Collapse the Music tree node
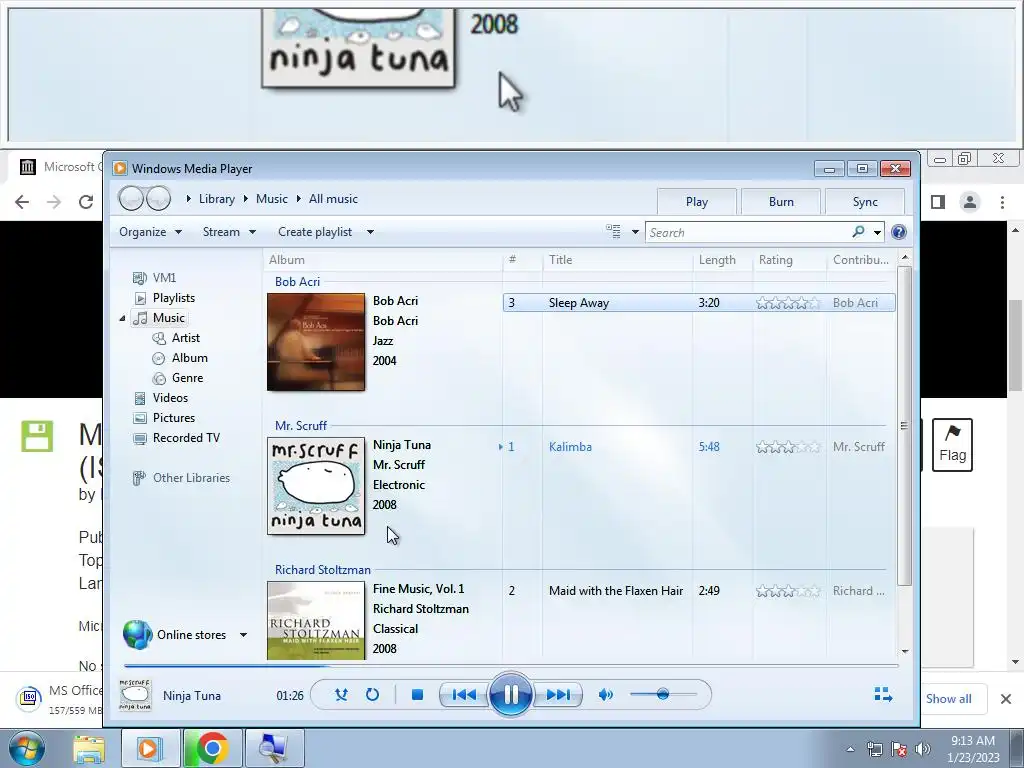The width and height of the screenshot is (1024, 768). [123, 318]
